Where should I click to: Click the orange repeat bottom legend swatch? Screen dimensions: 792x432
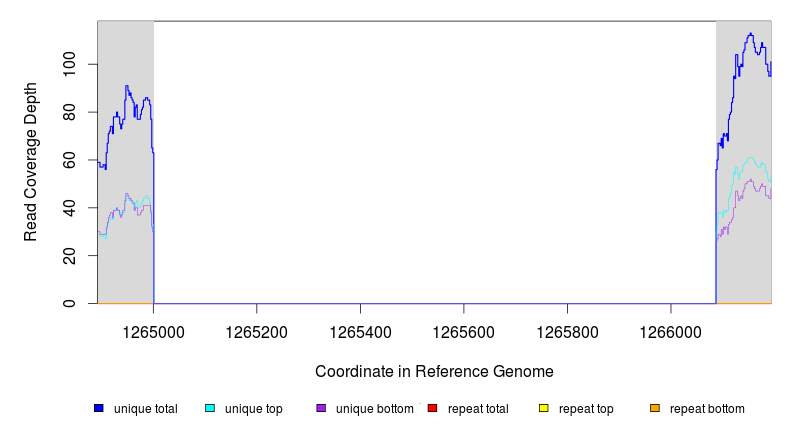pos(655,408)
